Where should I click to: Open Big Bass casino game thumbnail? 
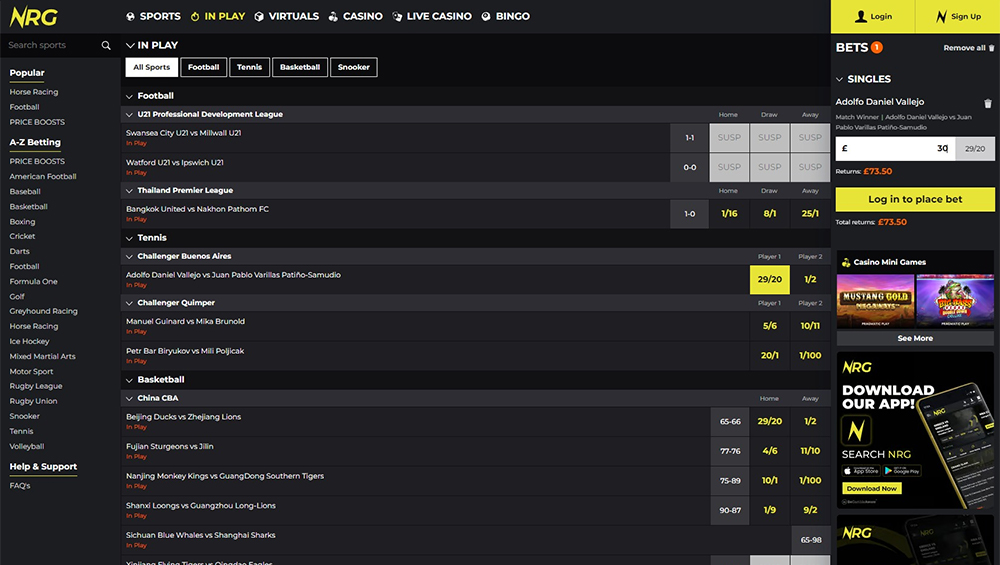[955, 301]
